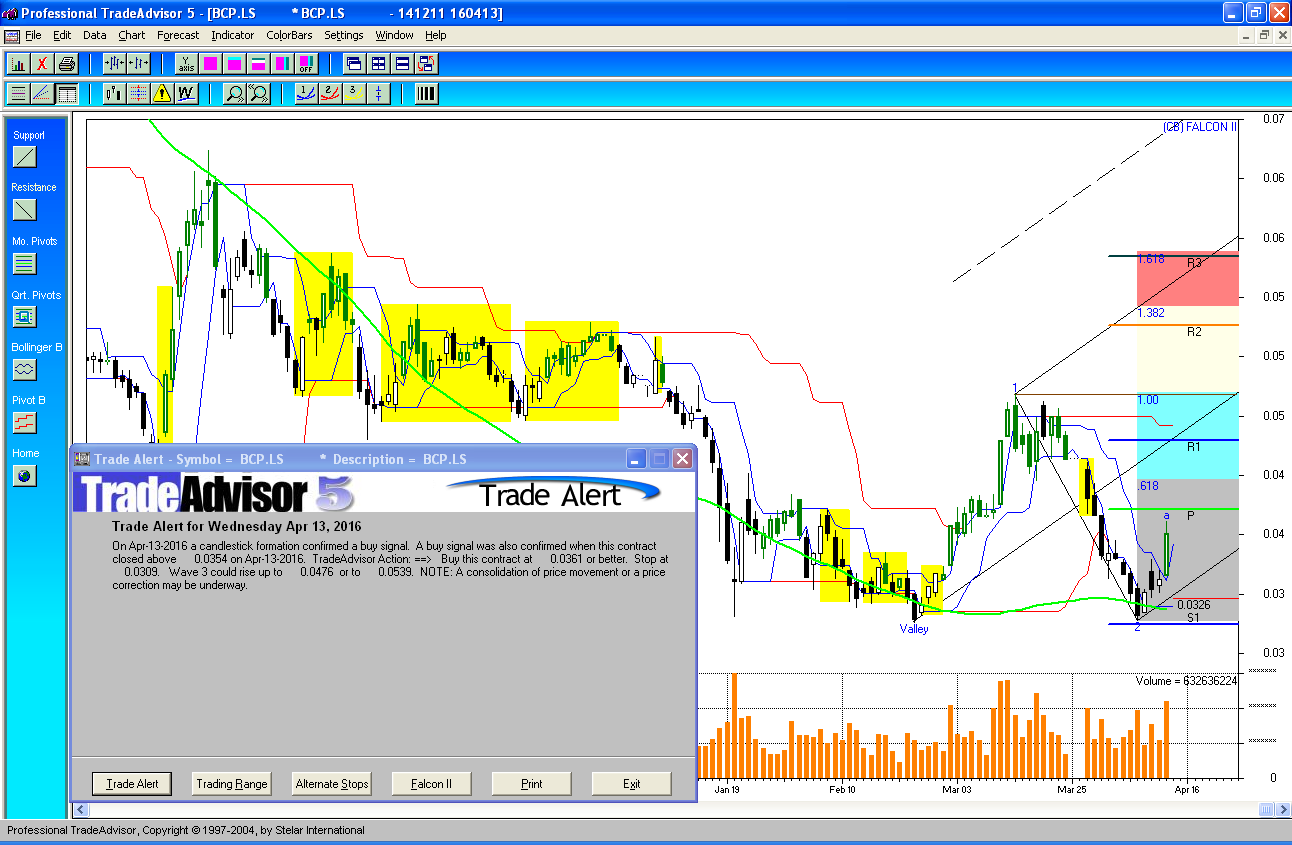1292x845 pixels.
Task: Click the magnifier icon with left-pointing arrows
Action: pos(259,94)
